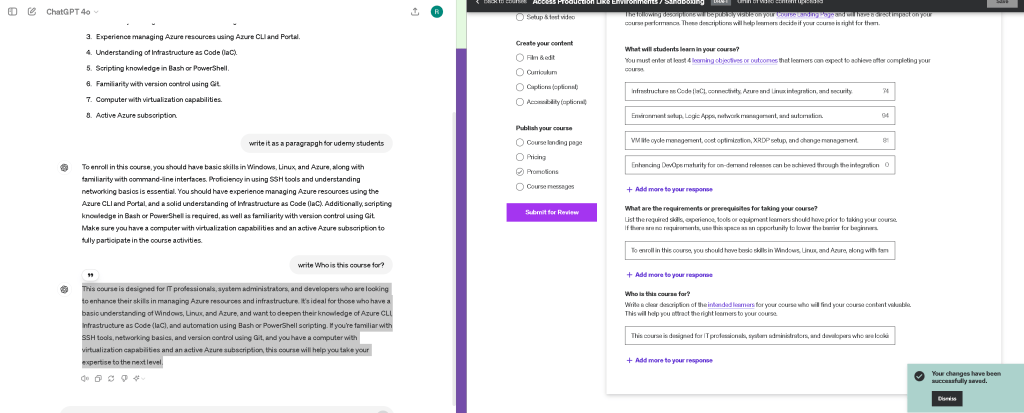Mark the response with the thumbs down icon
Viewport: 1024px width, 413px height.
coord(124,378)
